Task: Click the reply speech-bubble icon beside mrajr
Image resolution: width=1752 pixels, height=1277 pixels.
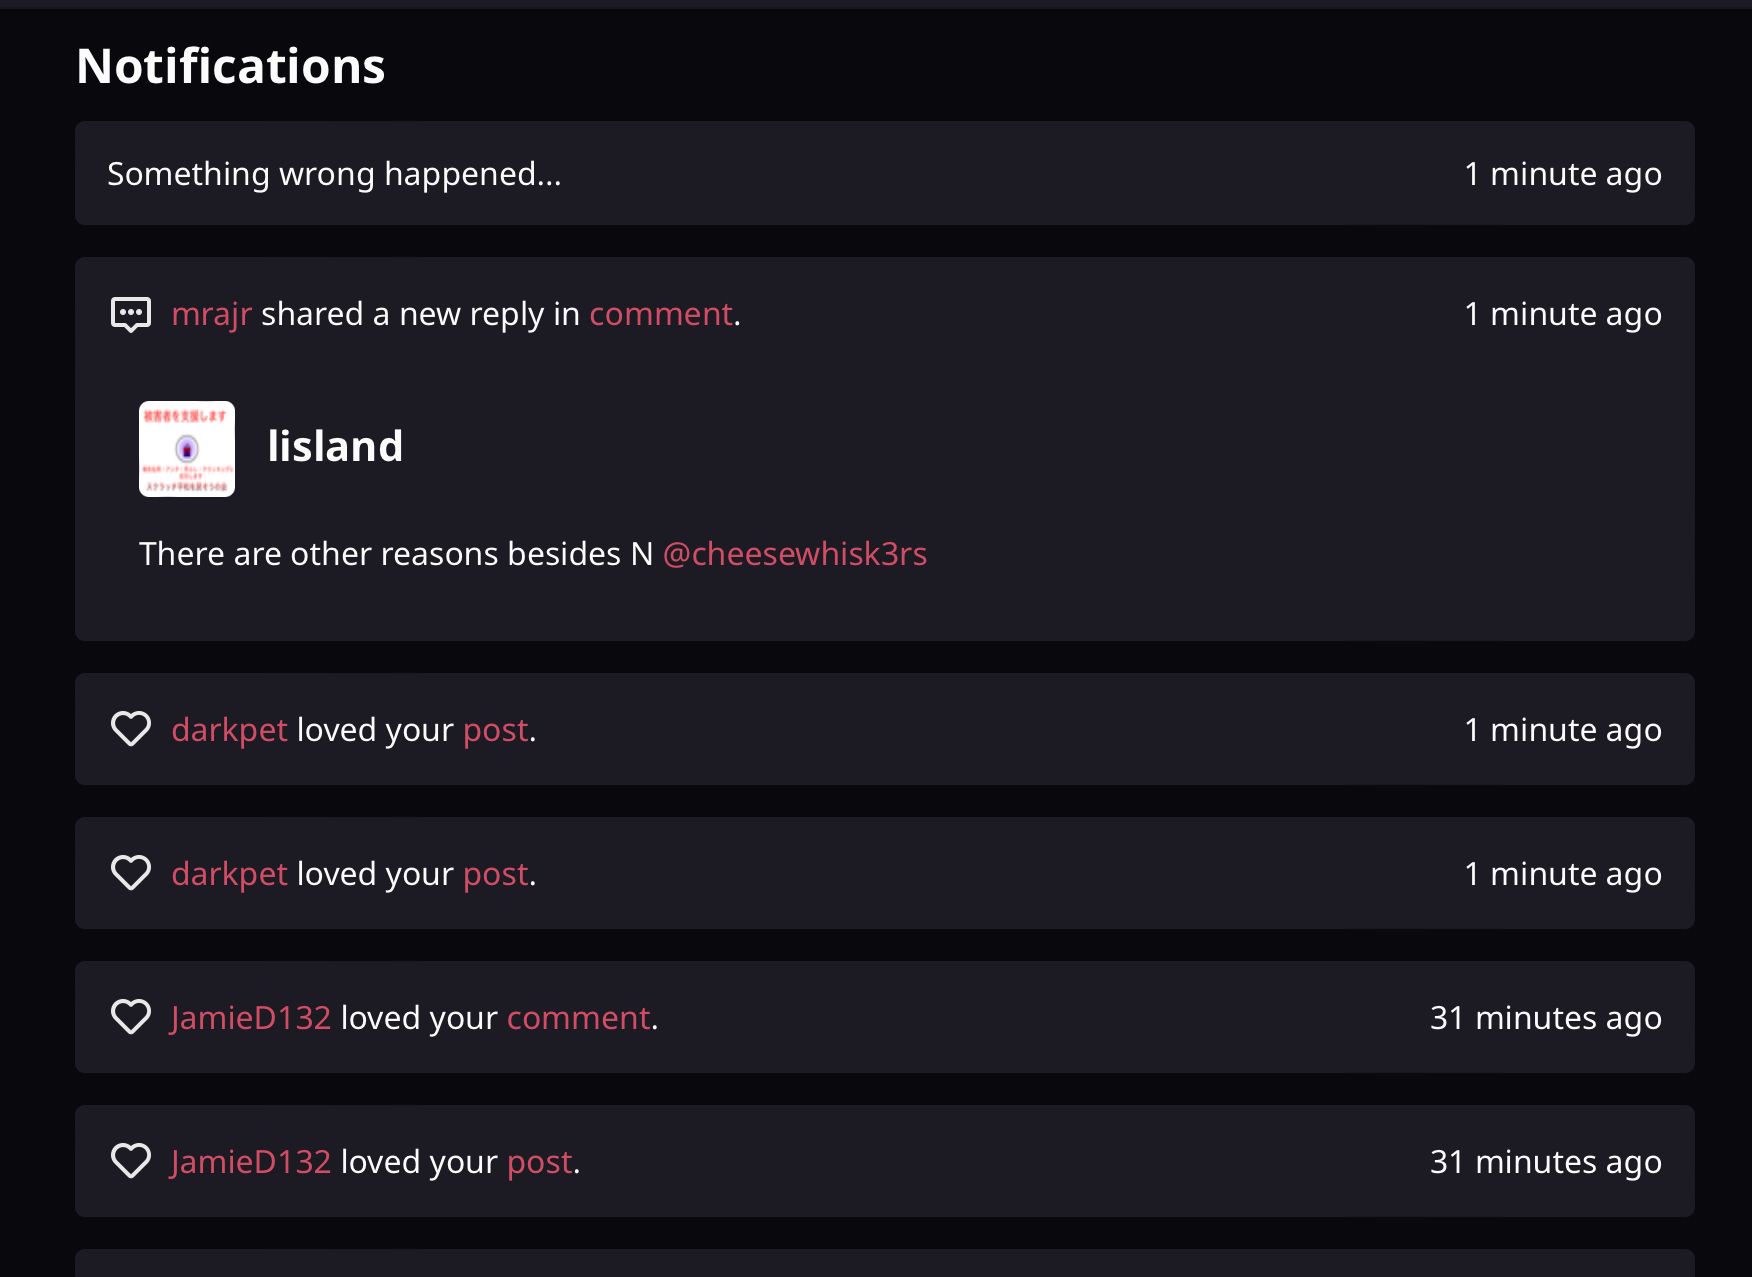Action: (x=131, y=315)
